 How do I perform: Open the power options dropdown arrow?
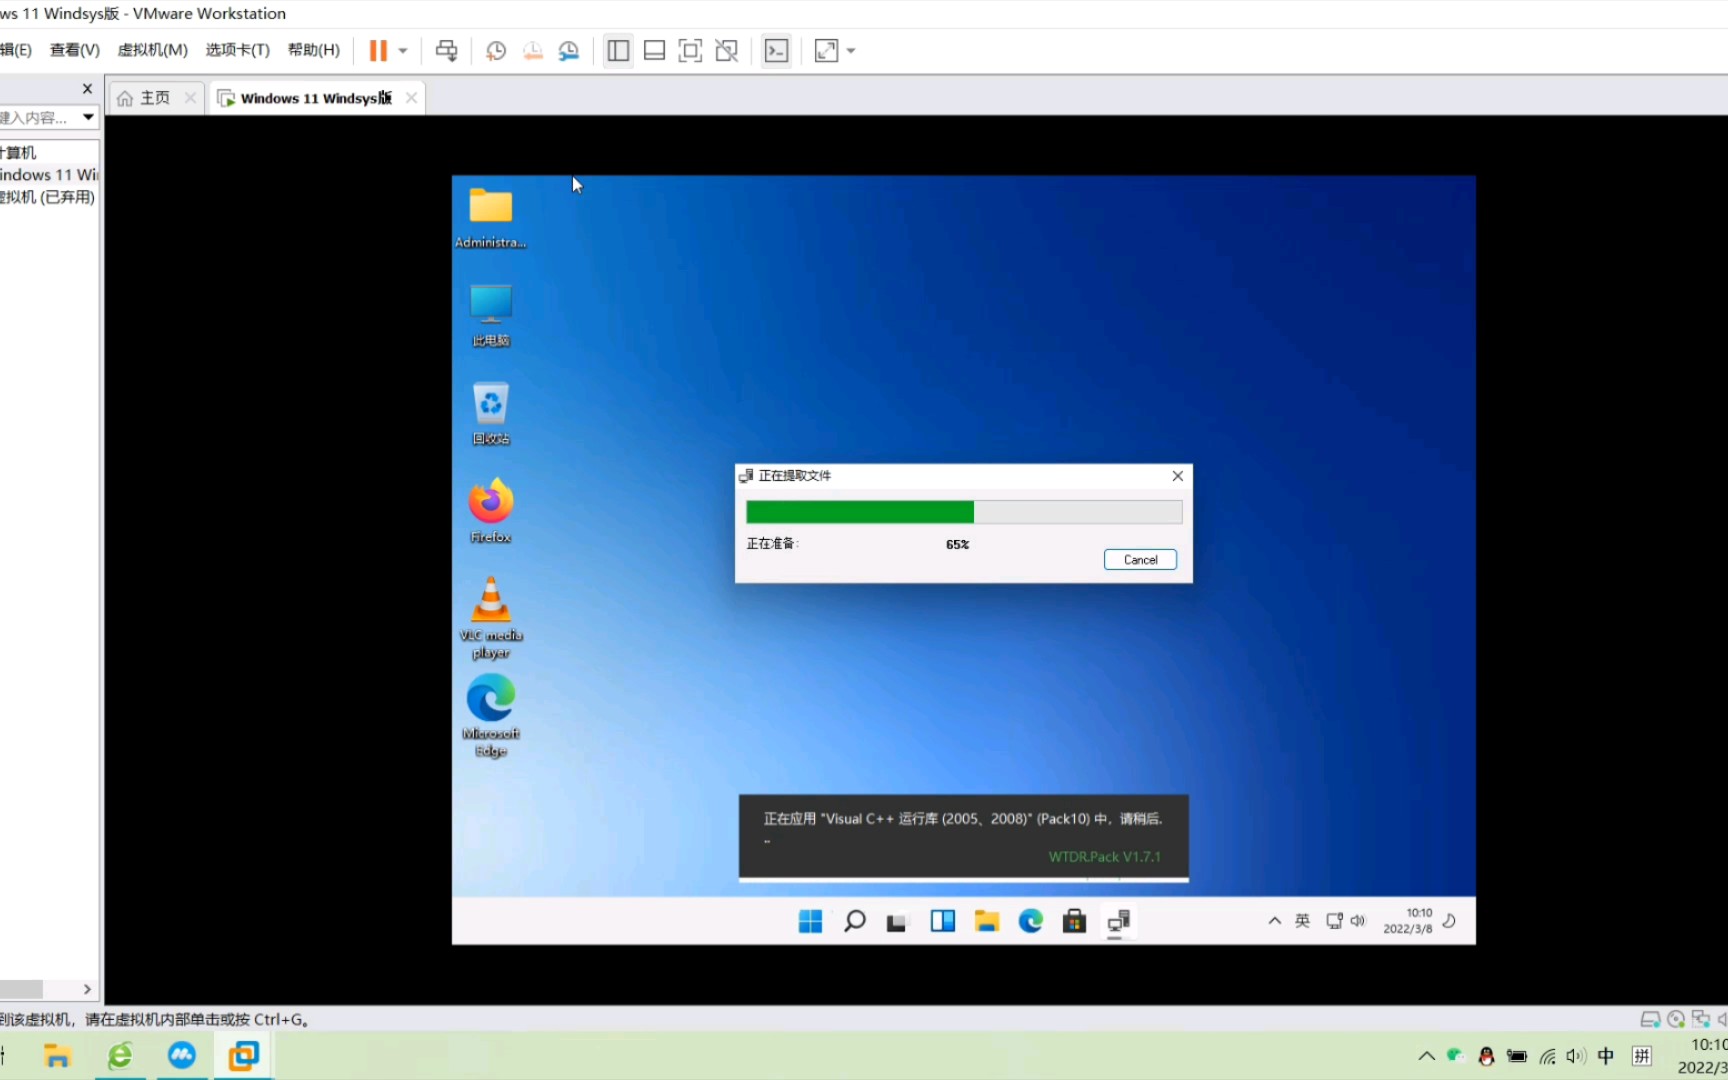pyautogui.click(x=404, y=50)
